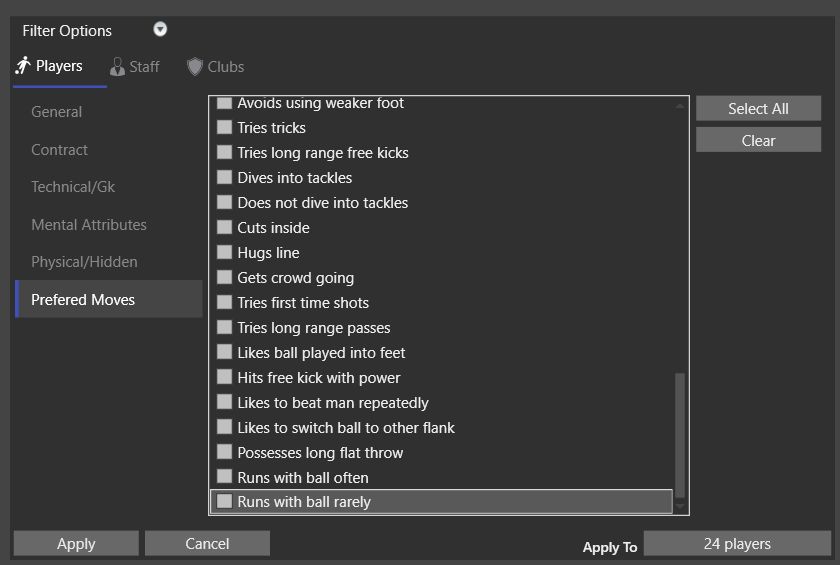Click the Clubs shield icon
Image resolution: width=840 pixels, height=565 pixels.
coord(194,67)
